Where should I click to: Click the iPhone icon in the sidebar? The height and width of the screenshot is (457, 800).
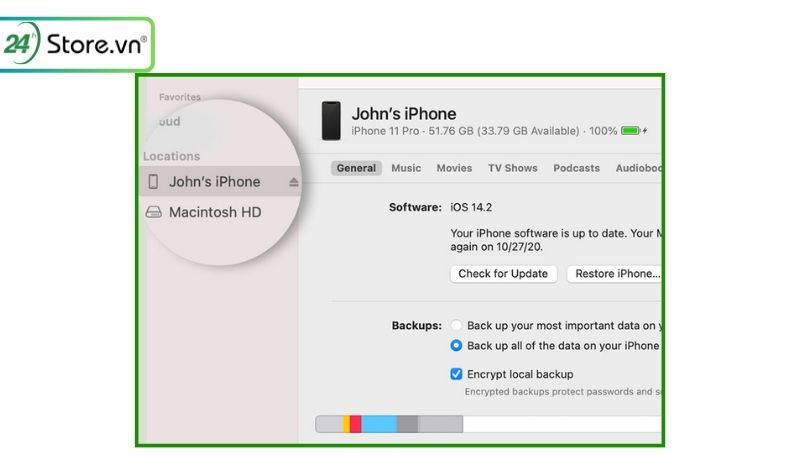(x=153, y=182)
